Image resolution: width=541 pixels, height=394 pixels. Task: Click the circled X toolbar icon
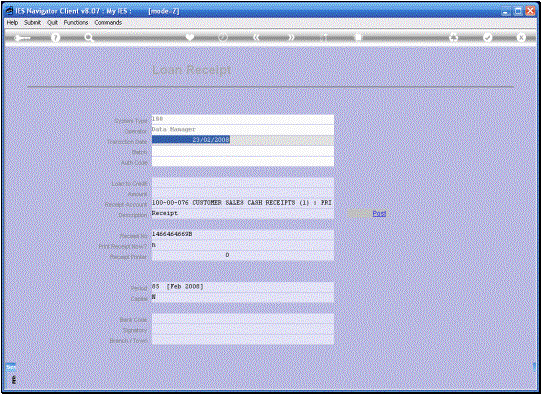click(521, 37)
